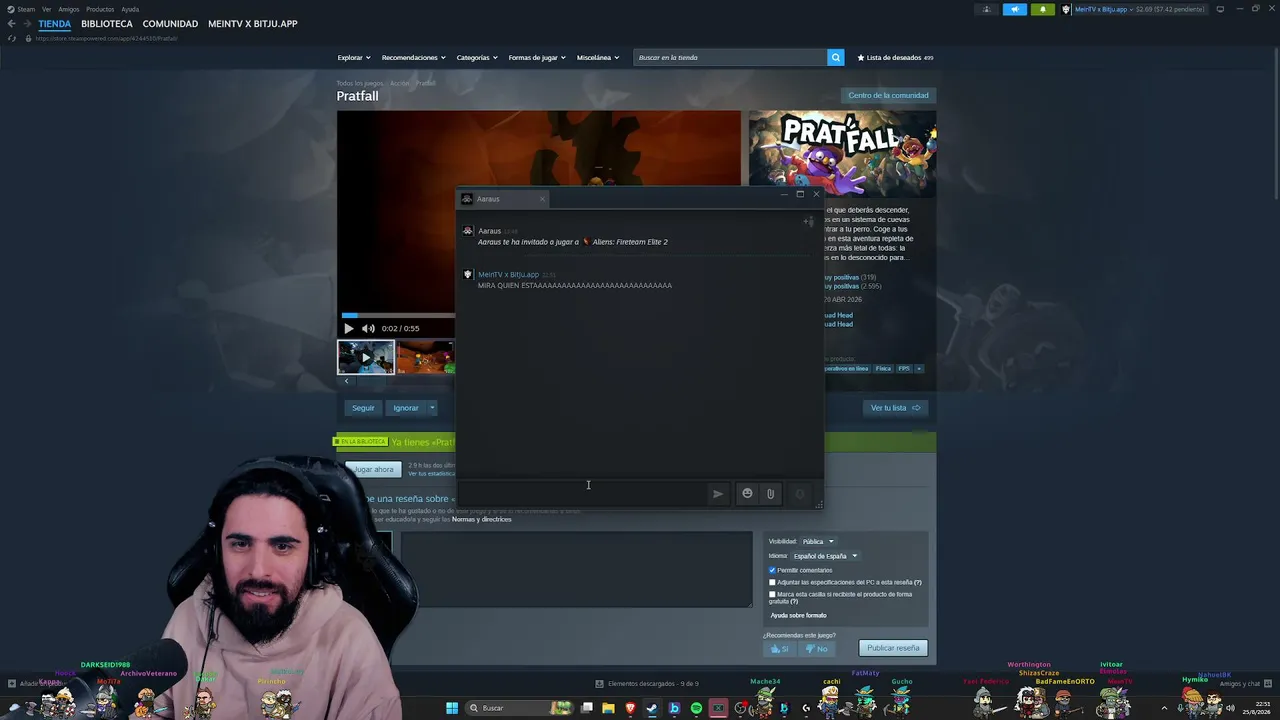
Task: Click the Ver tu lista button
Action: pos(895,408)
